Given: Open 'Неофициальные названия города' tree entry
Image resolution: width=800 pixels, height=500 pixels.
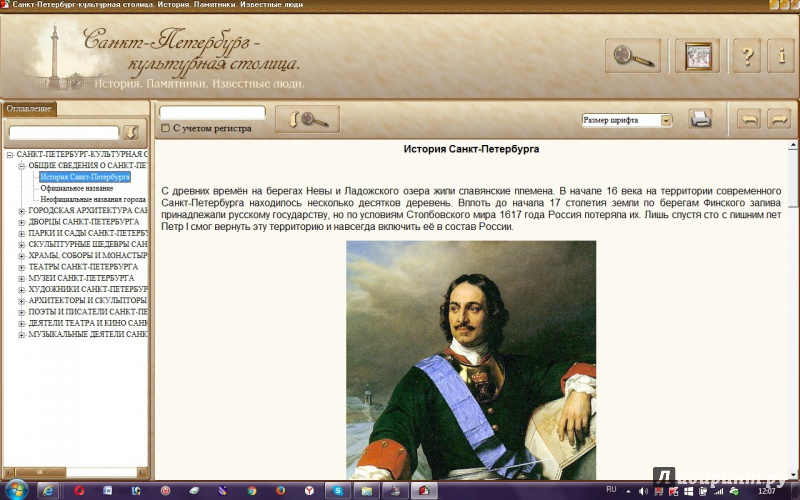Looking at the screenshot, I should 93,199.
